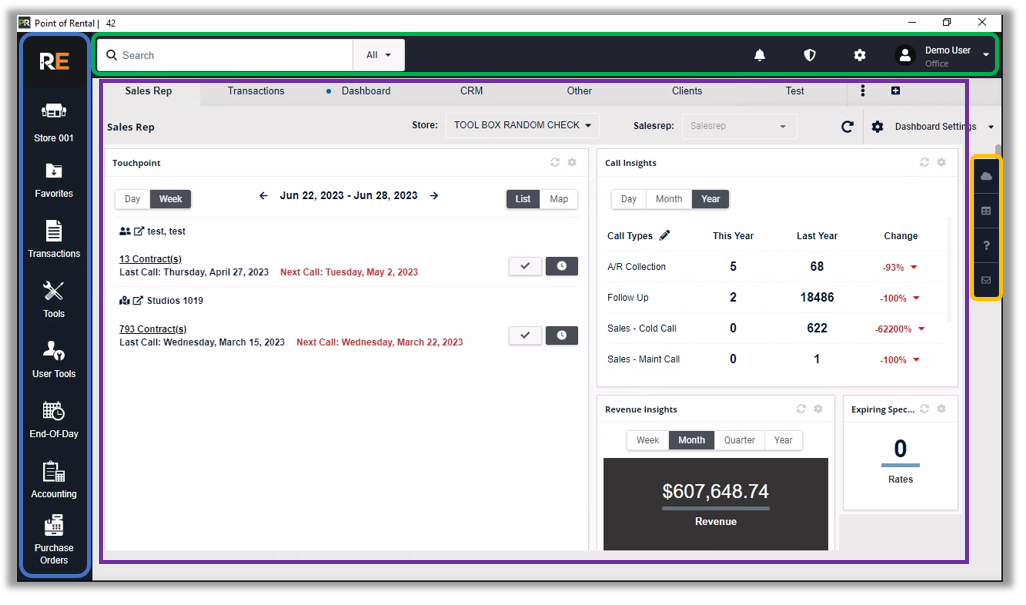Edit call types with the pencil icon
1026x605 pixels.
(665, 236)
